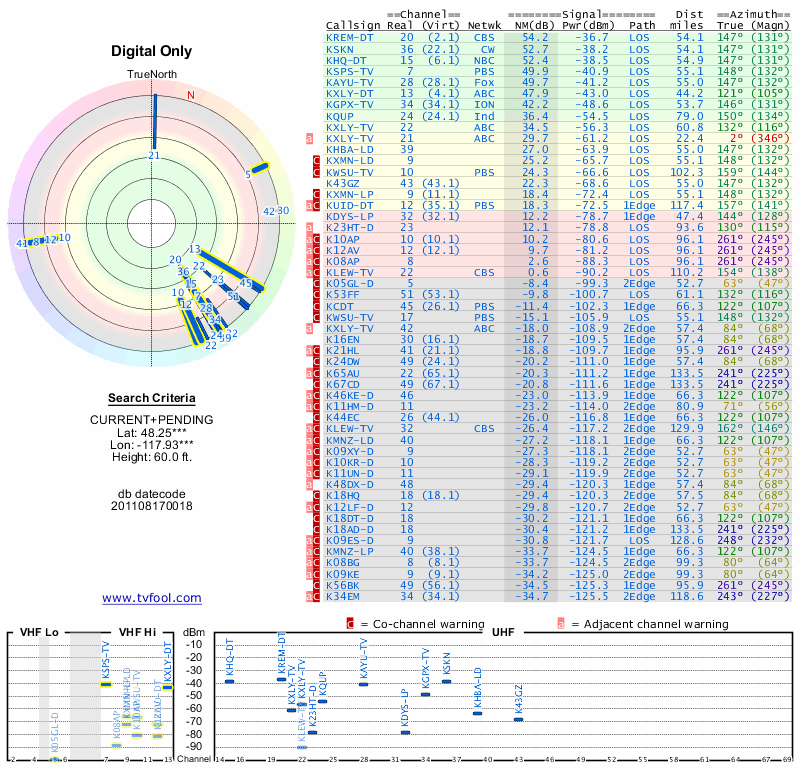Viewport: 800px width, 768px height.
Task: Click the pink adjacent channel warning legend icon
Action: pos(561,624)
